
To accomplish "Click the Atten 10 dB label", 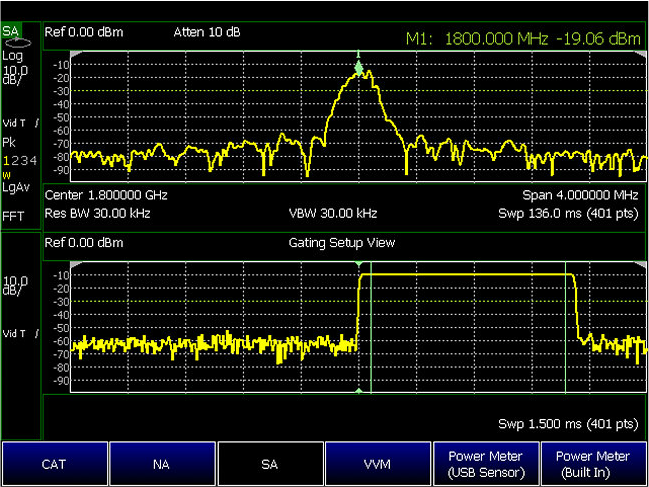I will pos(204,32).
